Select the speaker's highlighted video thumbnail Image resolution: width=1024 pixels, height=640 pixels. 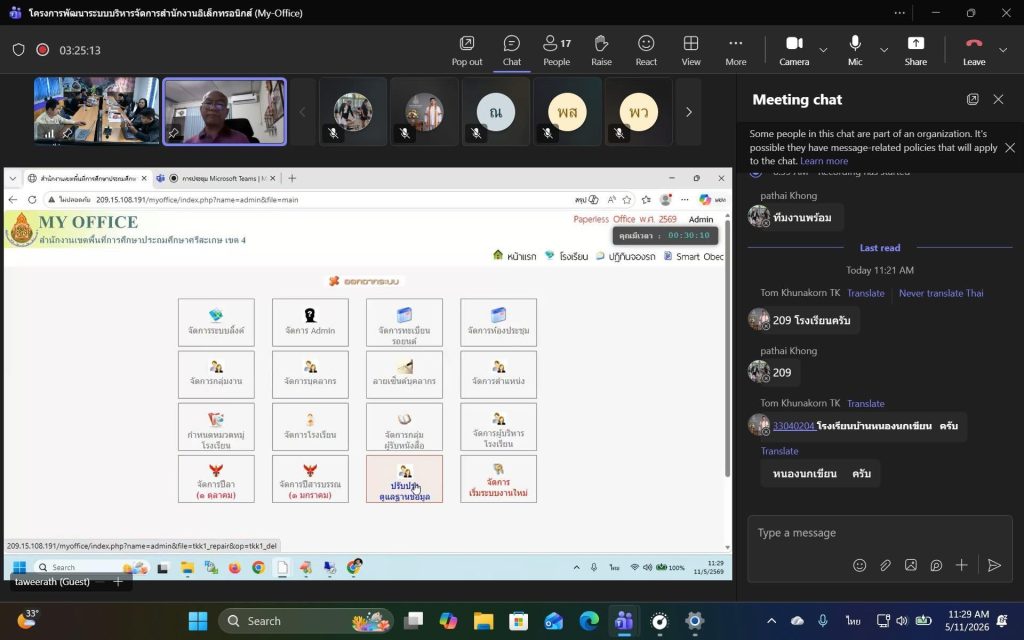(x=224, y=112)
